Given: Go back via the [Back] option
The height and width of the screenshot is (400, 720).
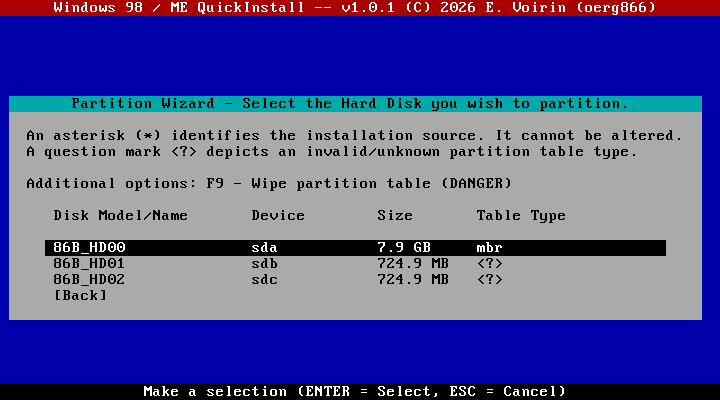Looking at the screenshot, I should click(80, 295).
